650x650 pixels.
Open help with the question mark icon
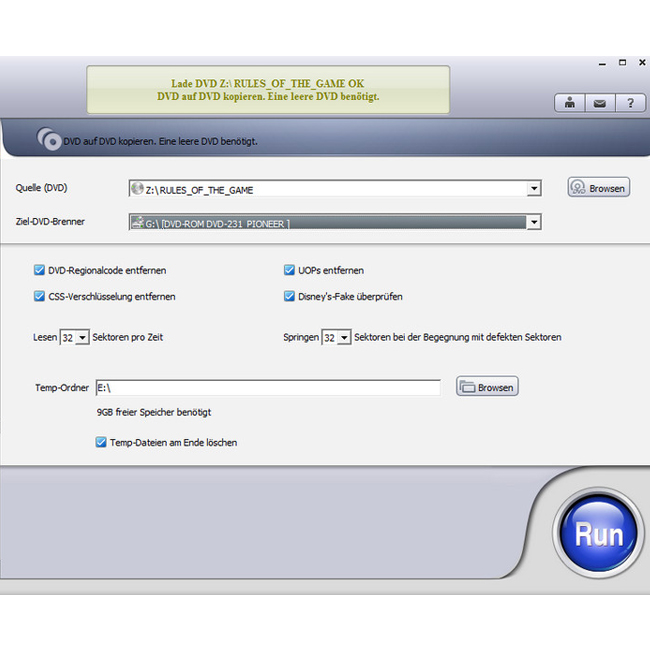tap(630, 102)
